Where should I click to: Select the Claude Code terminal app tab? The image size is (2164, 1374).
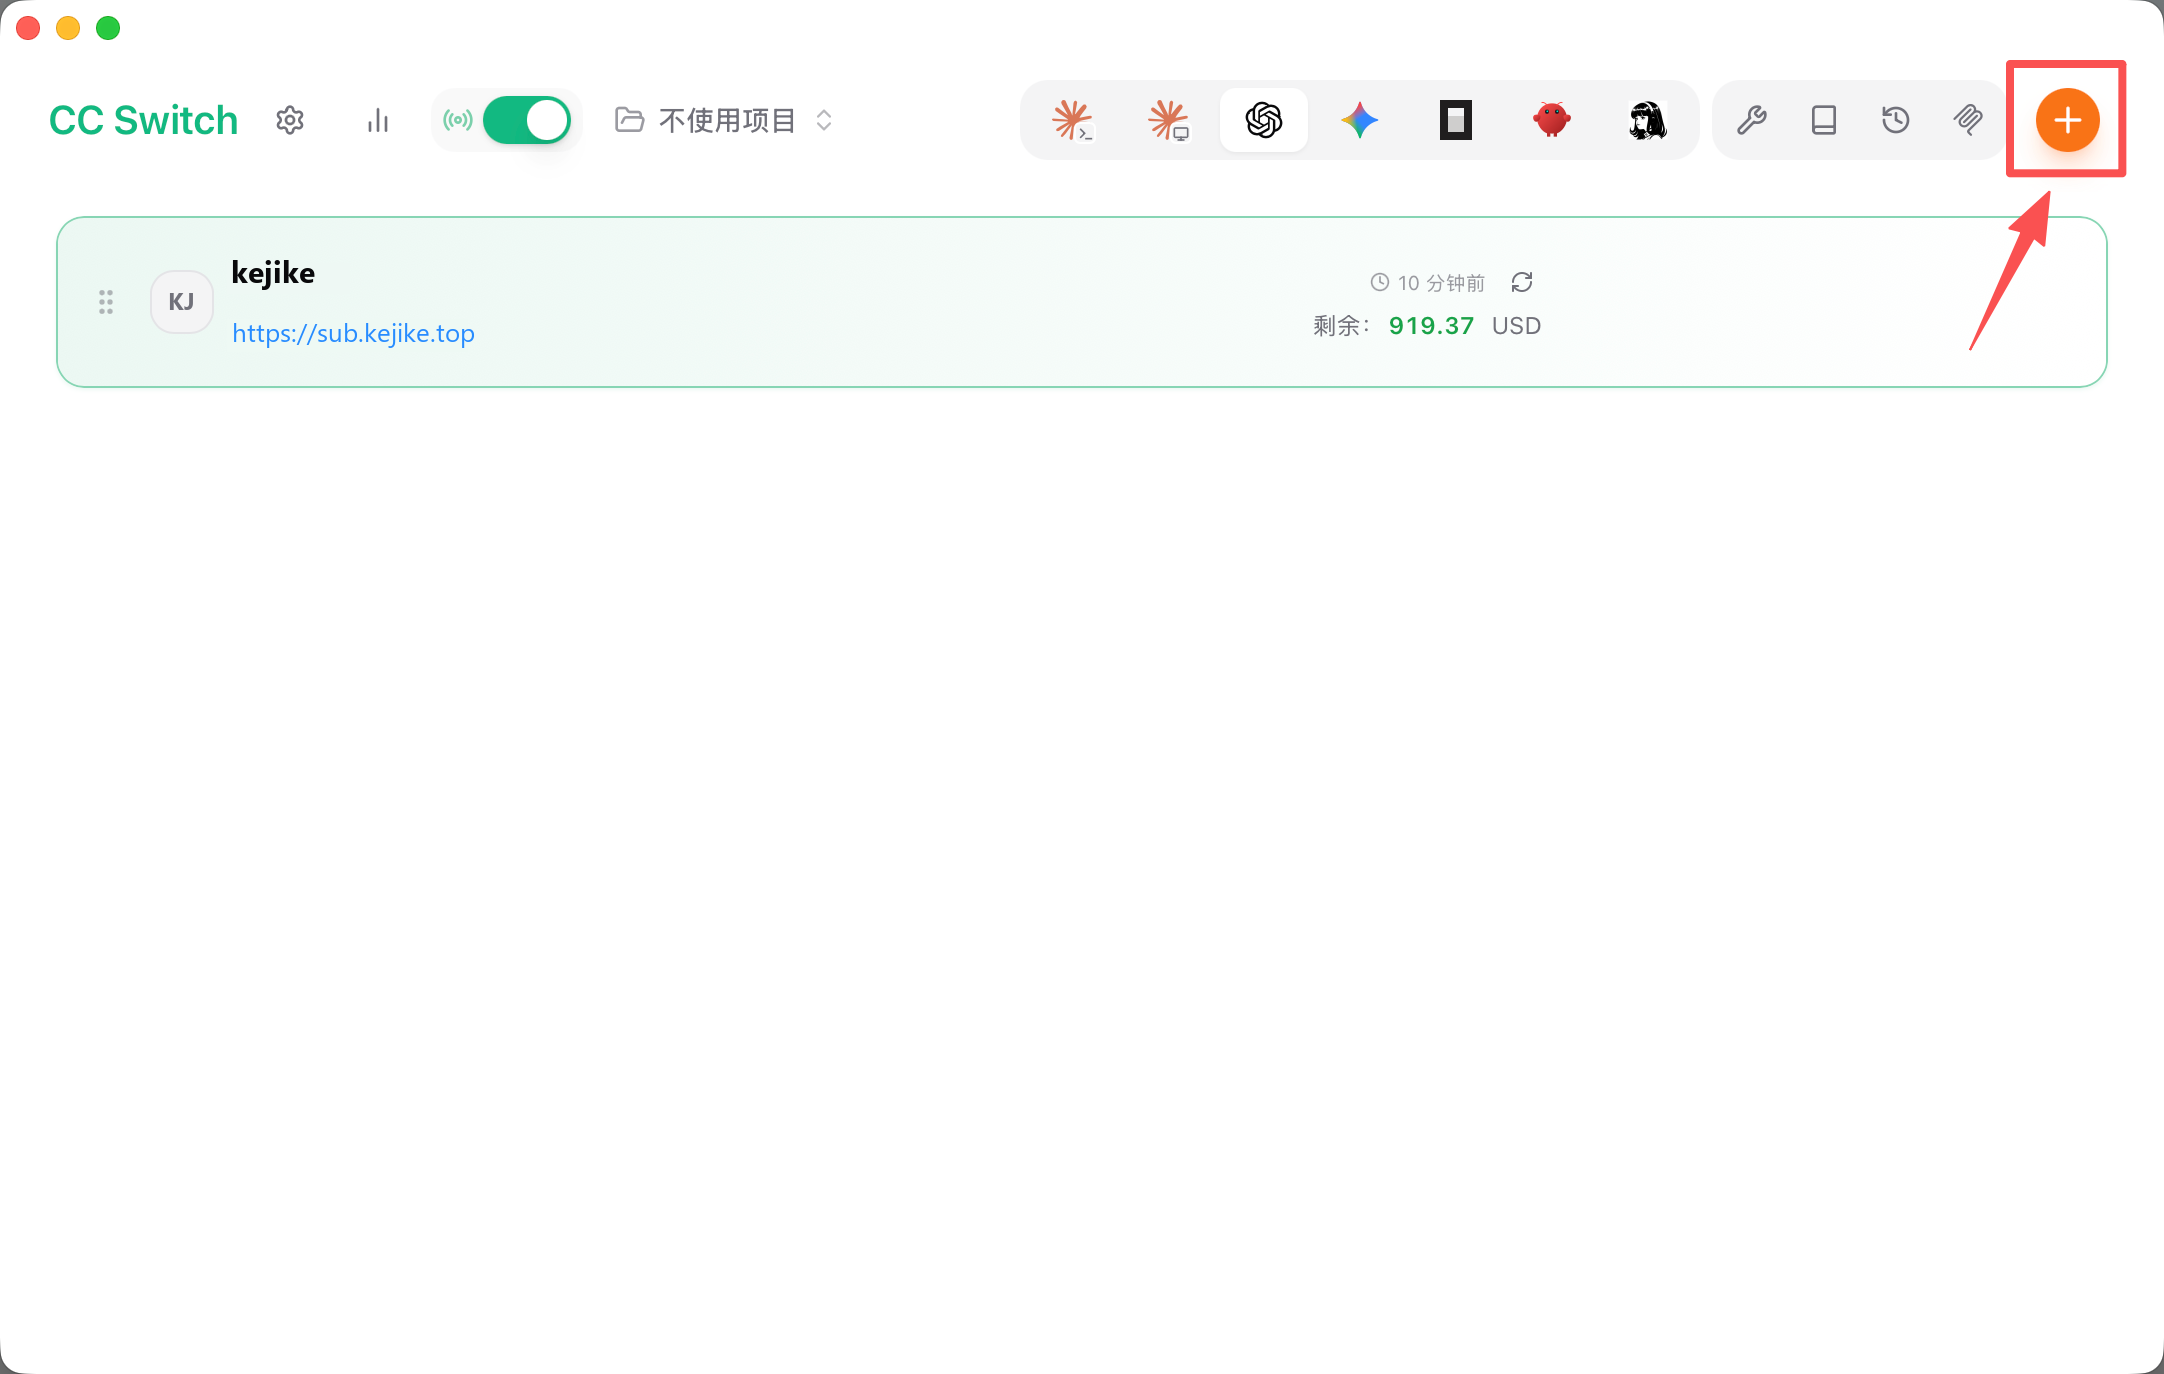[1072, 120]
